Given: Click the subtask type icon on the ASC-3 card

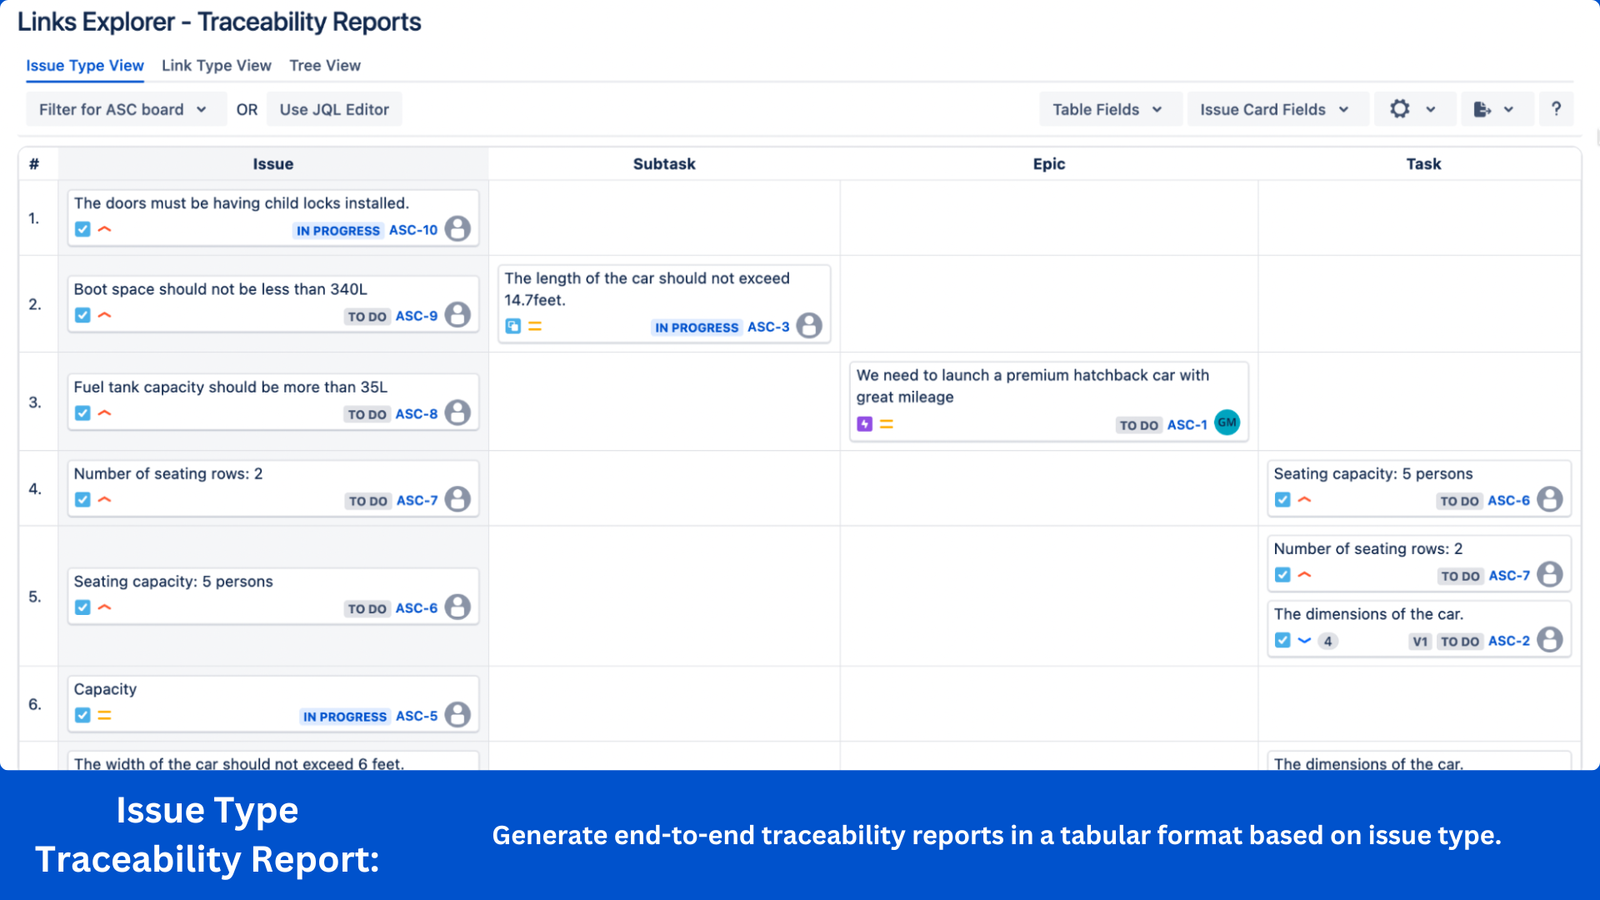Looking at the screenshot, I should 513,326.
